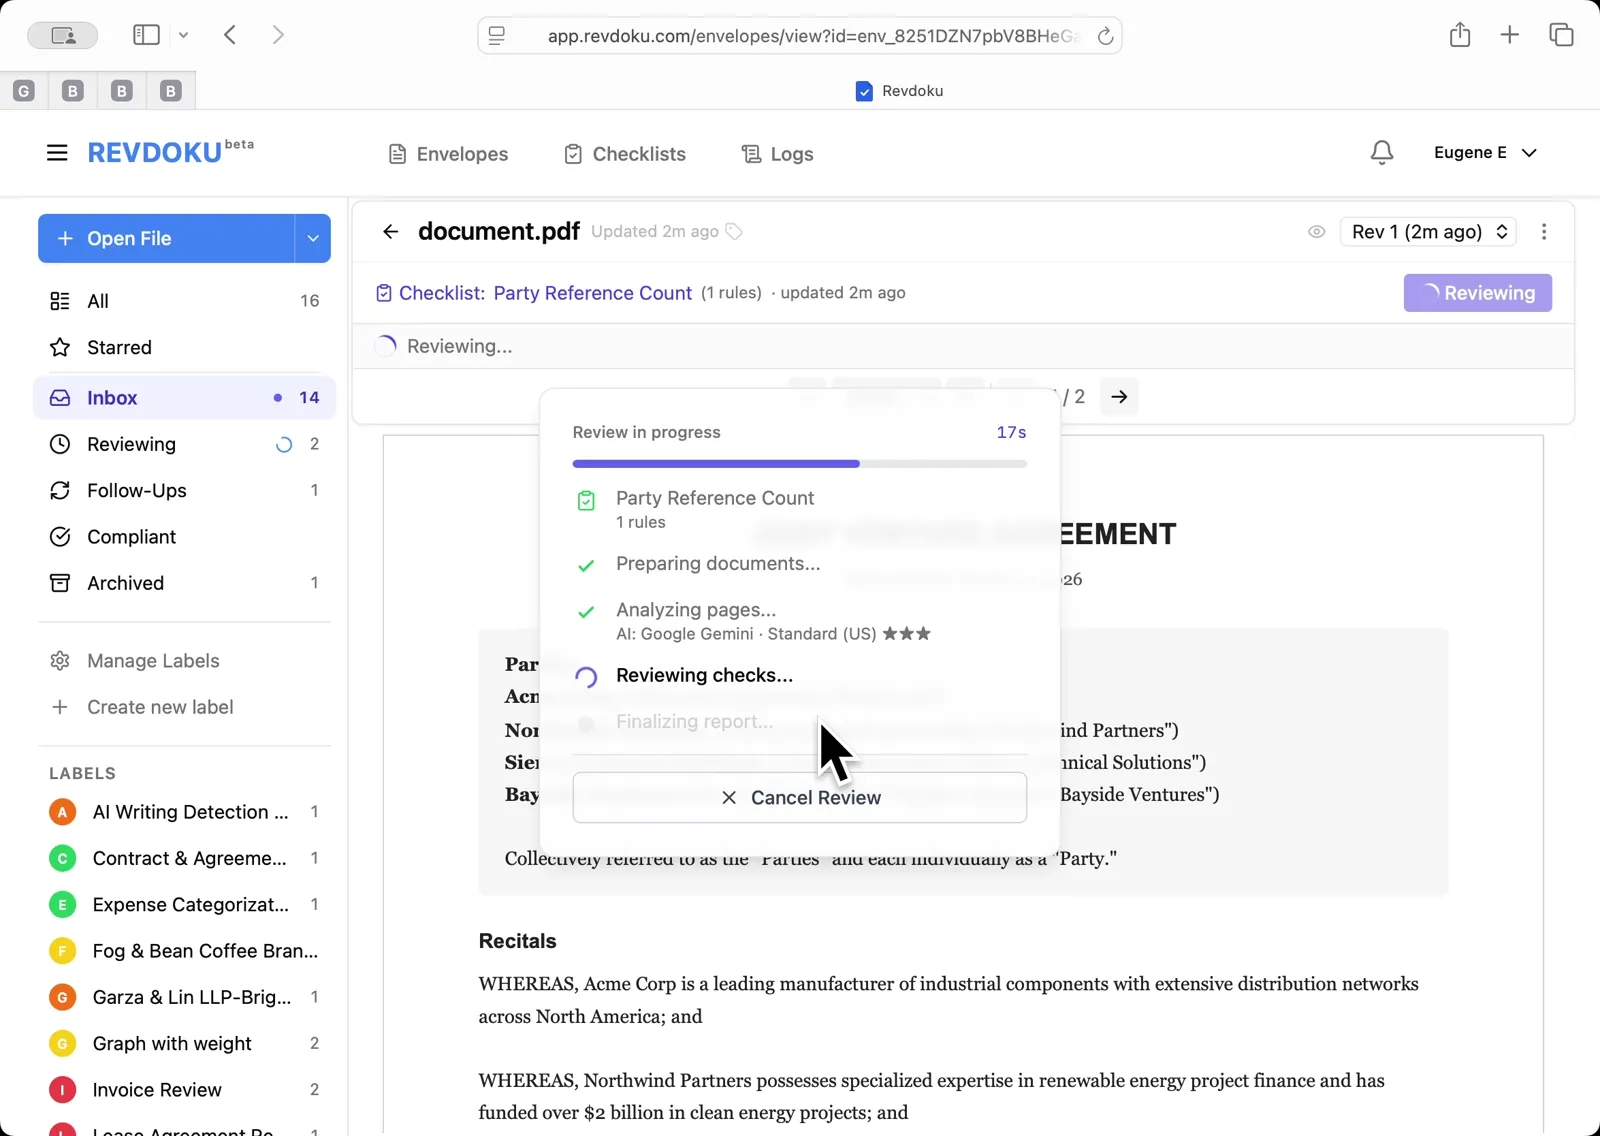Cancel the running review
Image resolution: width=1600 pixels, height=1136 pixels.
(x=800, y=797)
